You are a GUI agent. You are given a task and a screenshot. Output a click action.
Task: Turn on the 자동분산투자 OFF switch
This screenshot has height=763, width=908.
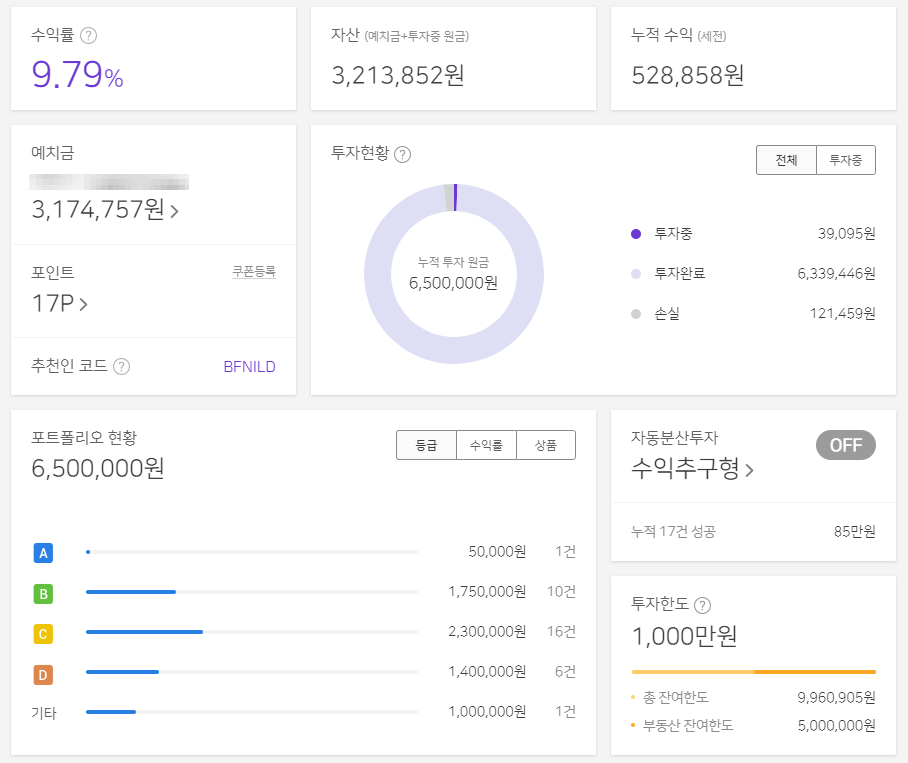click(845, 446)
